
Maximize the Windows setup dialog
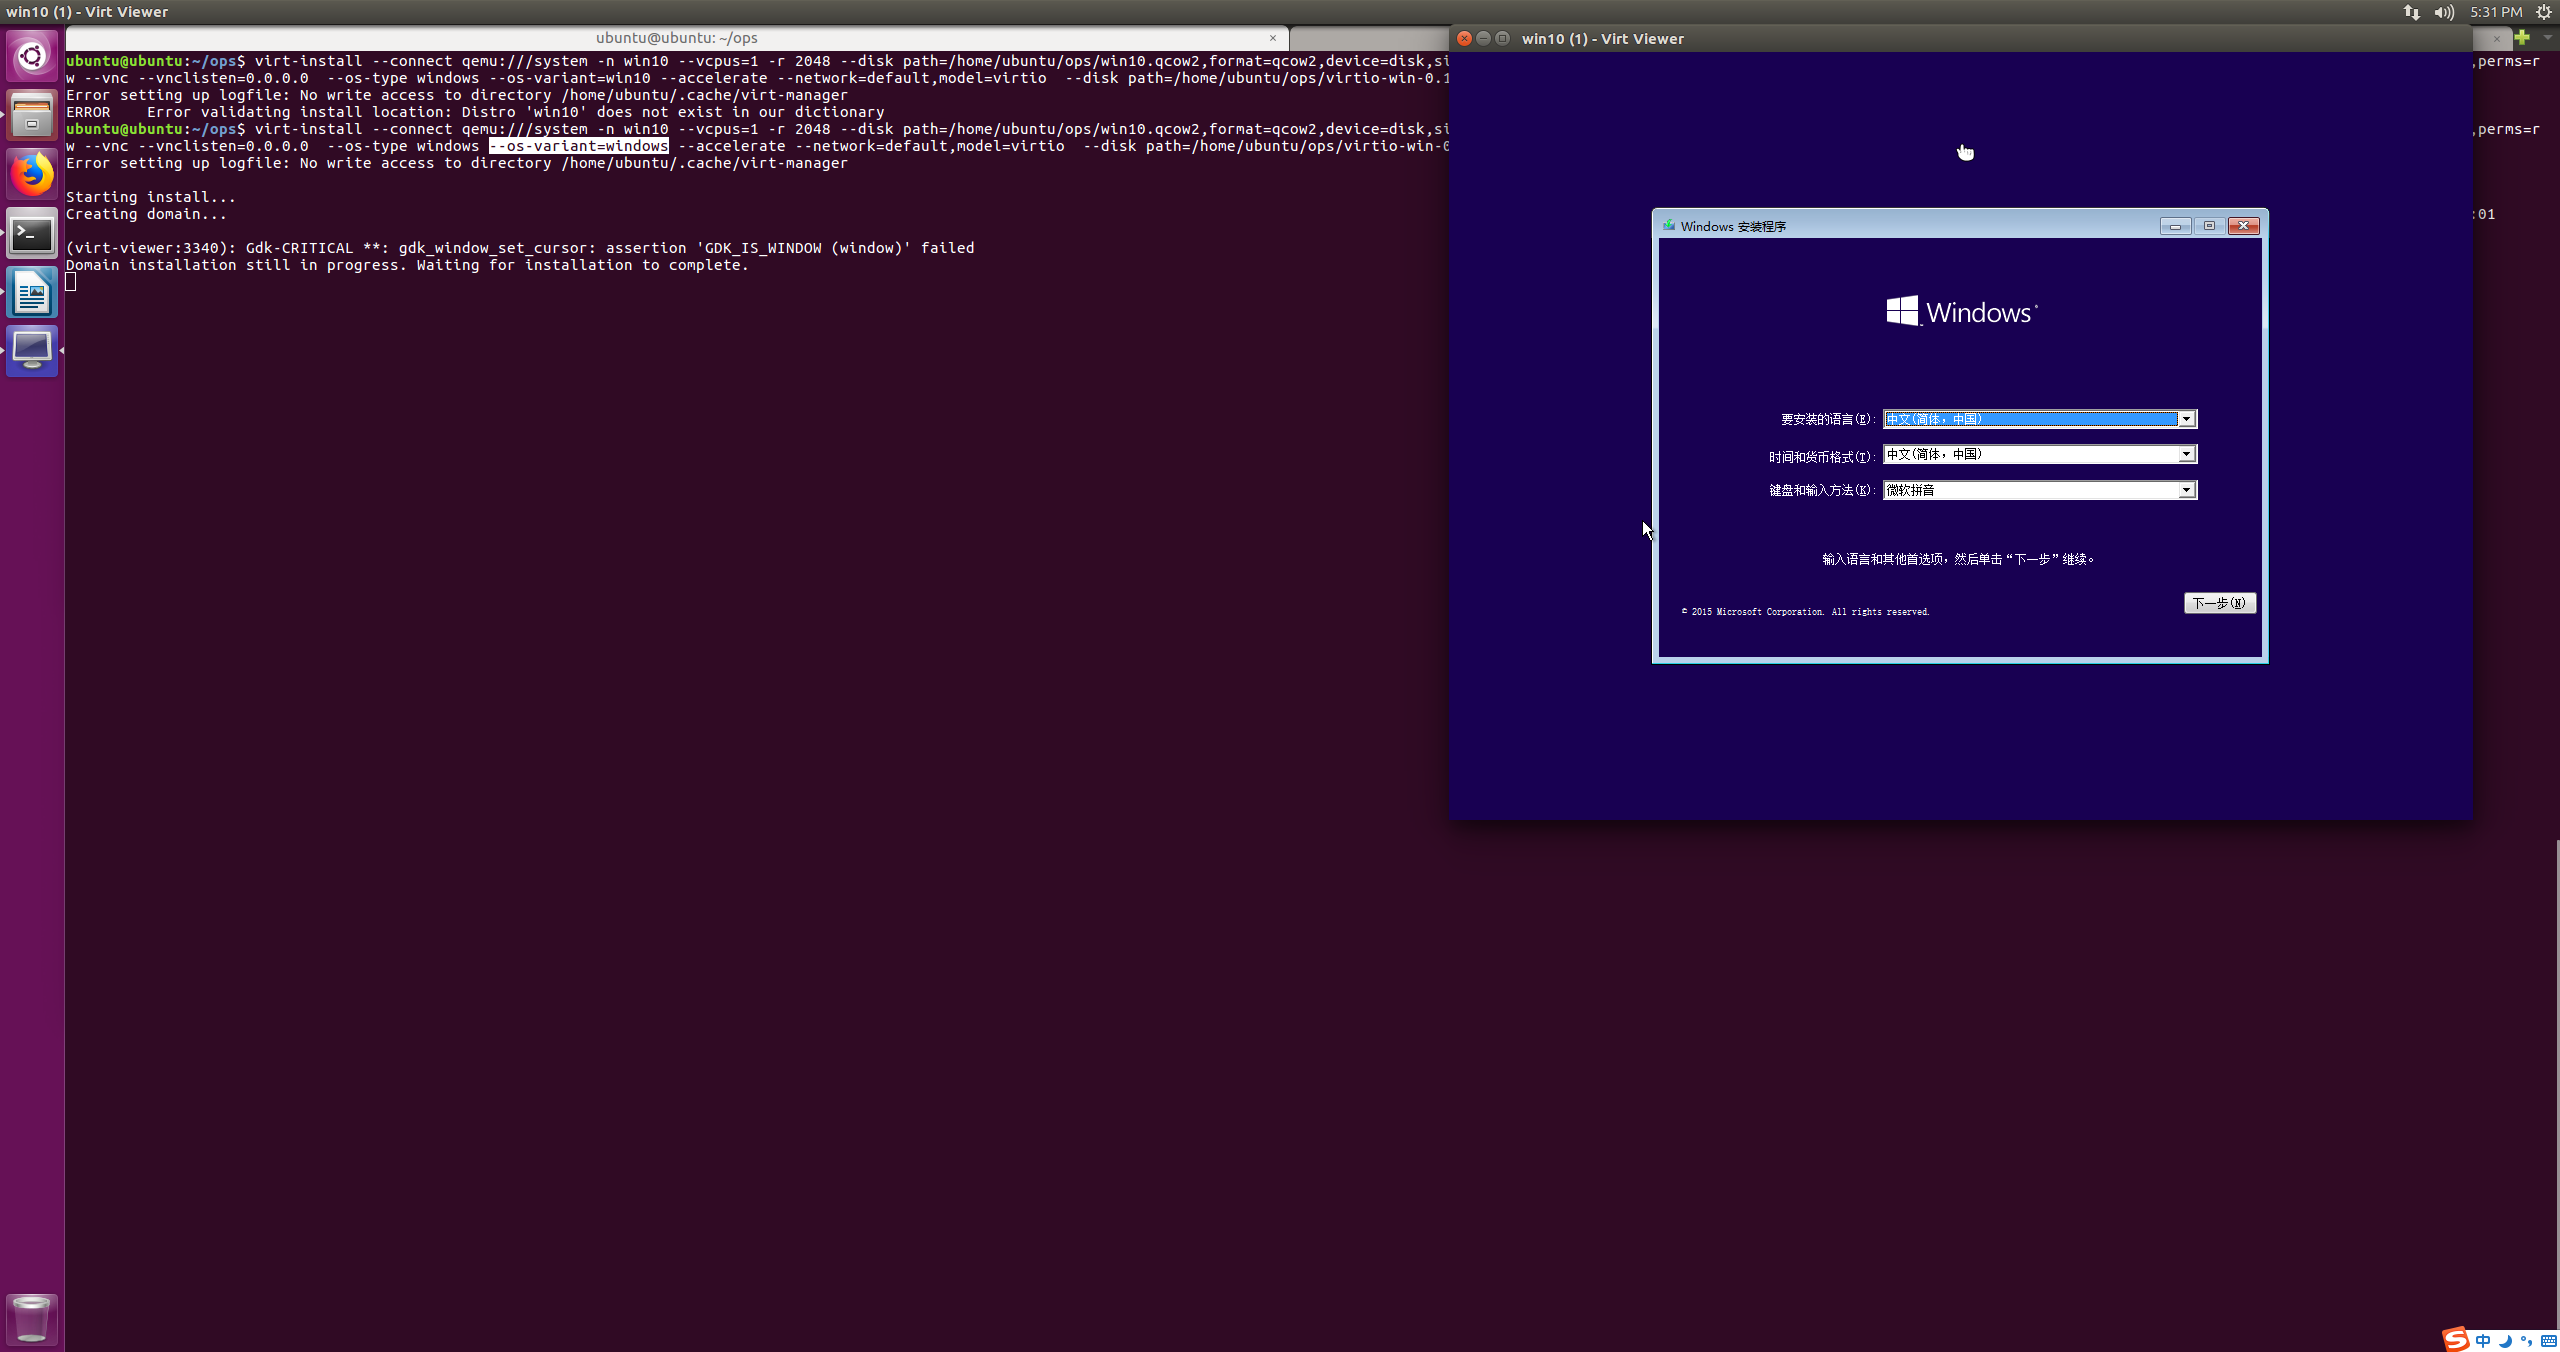[x=2209, y=226]
